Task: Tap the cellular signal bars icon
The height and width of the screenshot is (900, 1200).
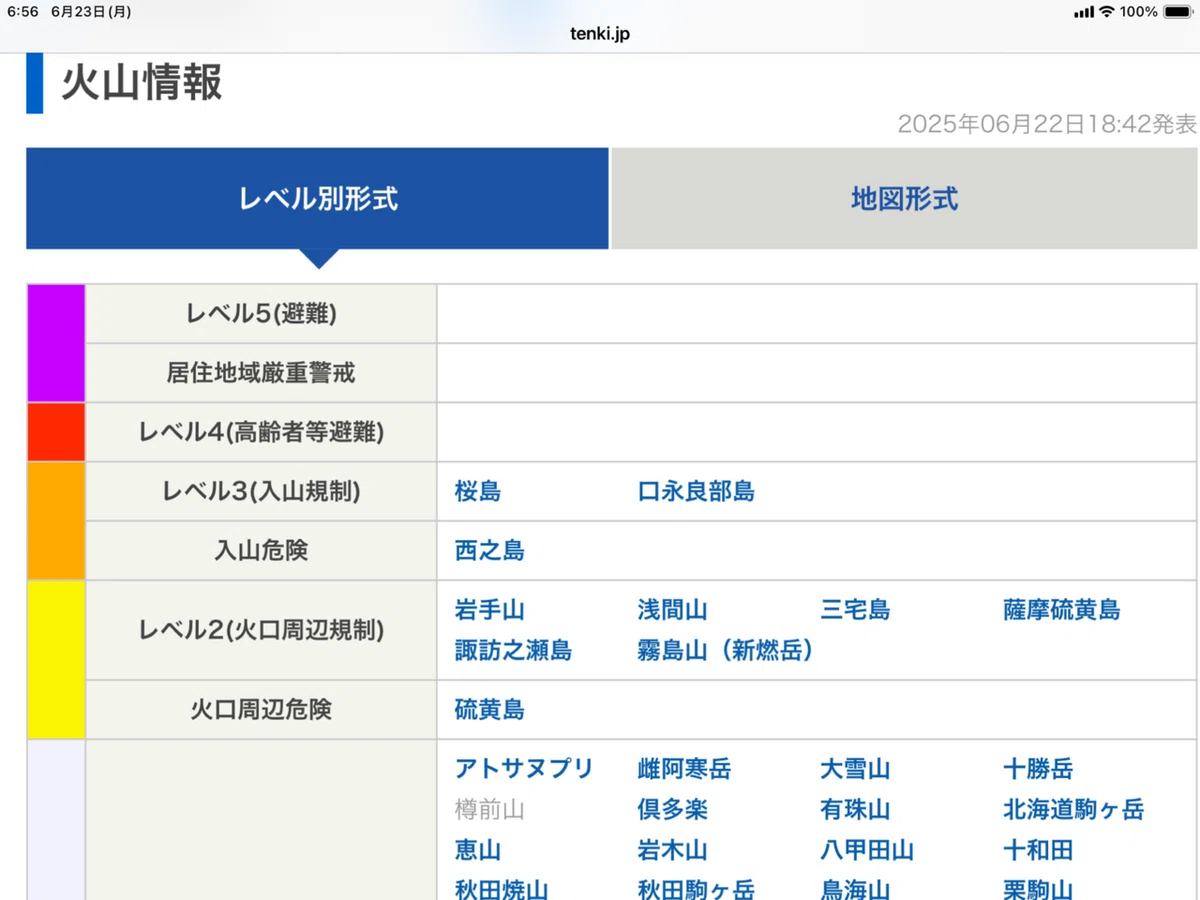Action: tap(1084, 12)
